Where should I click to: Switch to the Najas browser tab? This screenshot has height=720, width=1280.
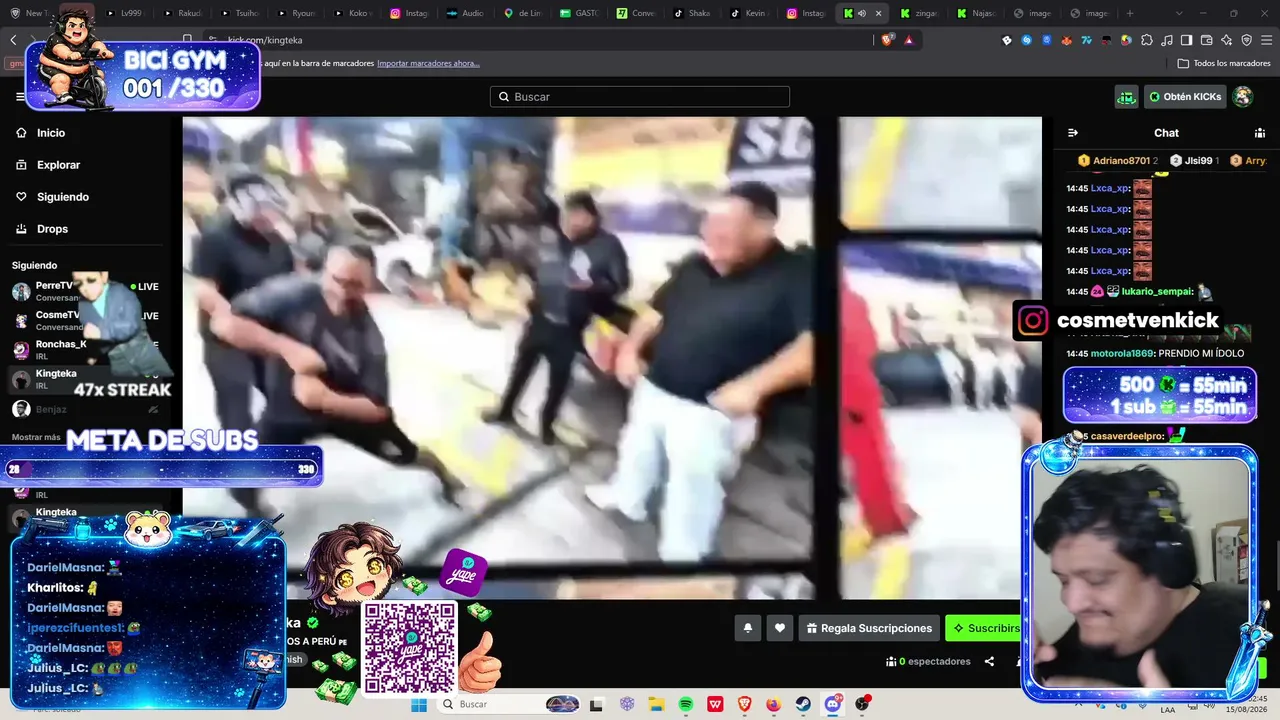click(x=977, y=14)
